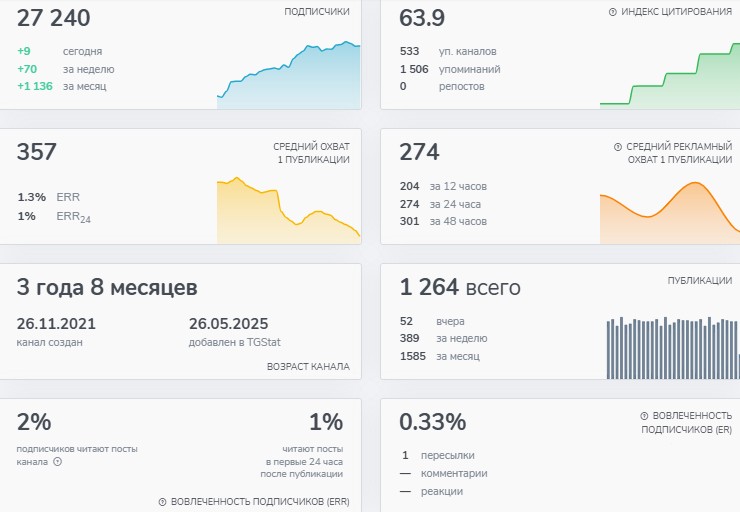The height and width of the screenshot is (512, 740).
Task: Click СРЕДНИЙ ОХВАТ 1 ПУБЛИКАЦИИ label
Action: pos(311,153)
